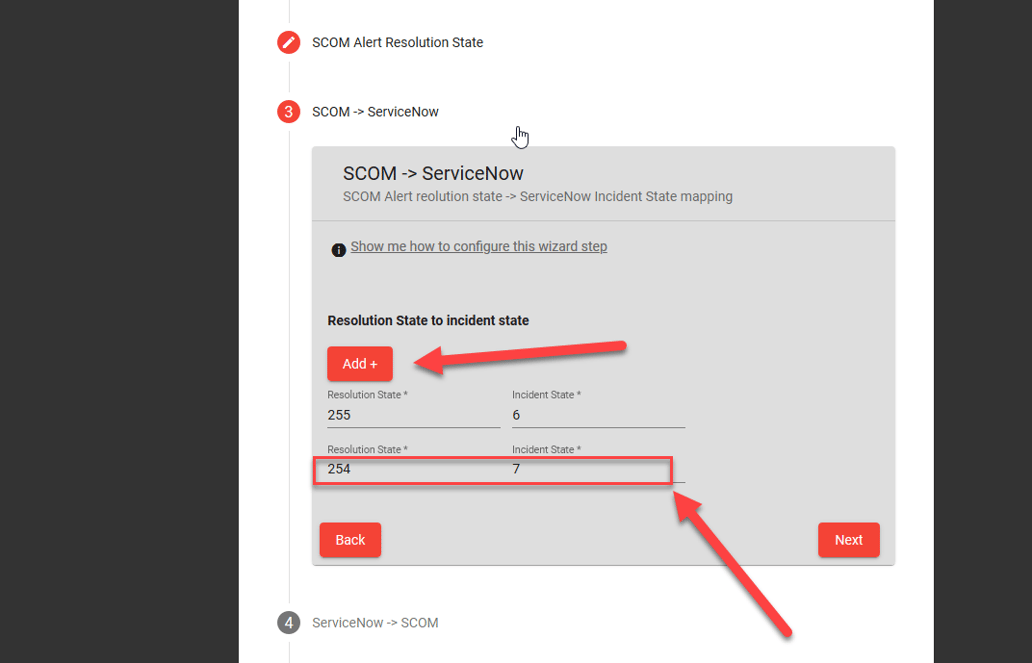This screenshot has height=663, width=1032.
Task: Click the Next button
Action: pos(848,539)
